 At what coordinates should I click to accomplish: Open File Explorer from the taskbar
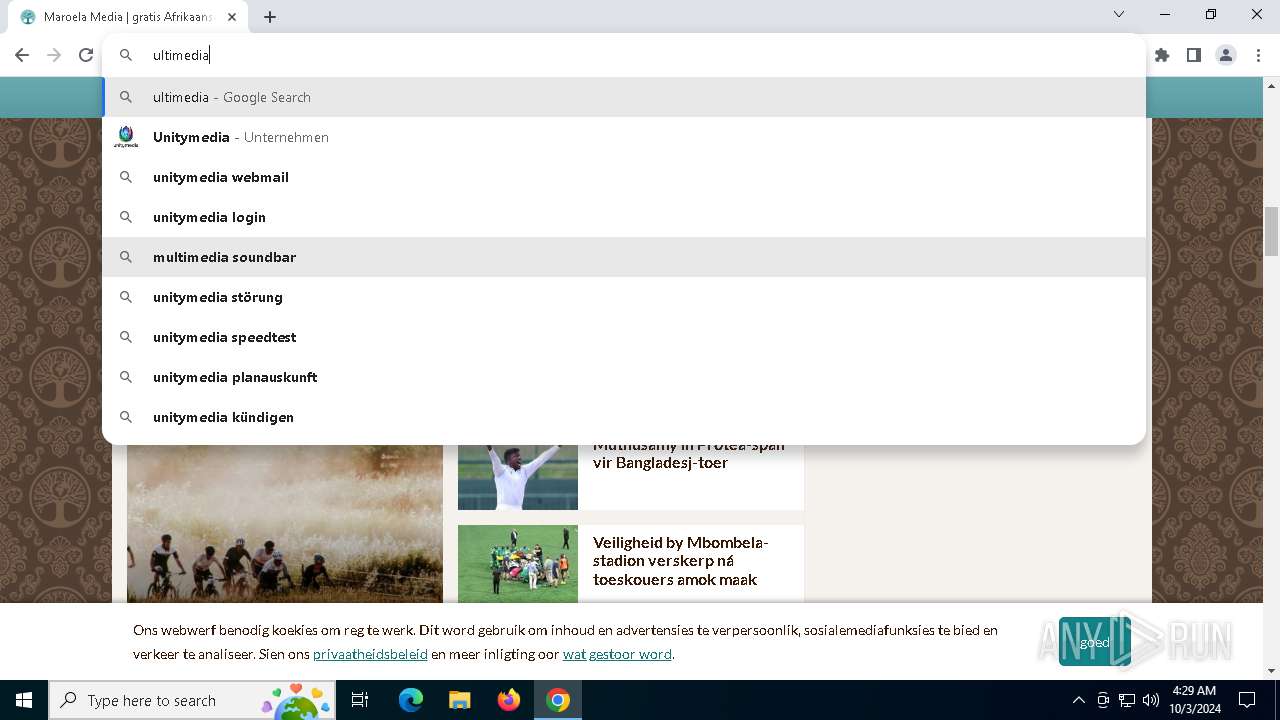pos(459,700)
